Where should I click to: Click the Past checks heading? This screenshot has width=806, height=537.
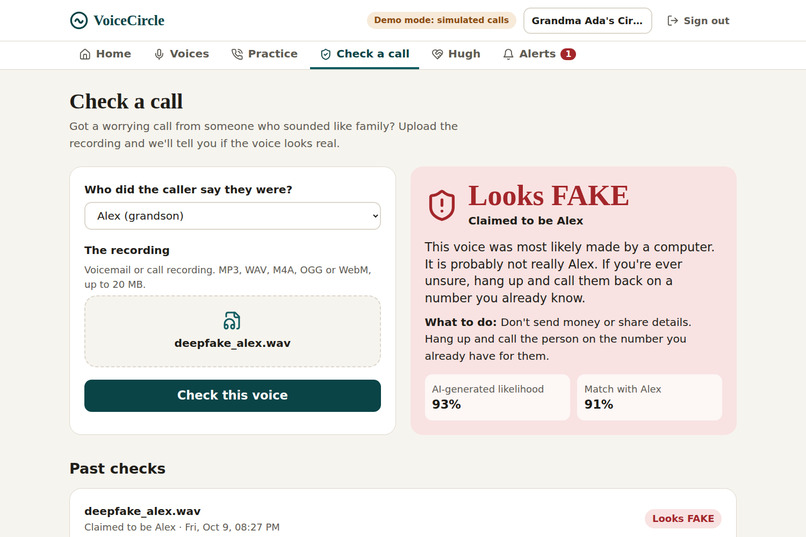(x=117, y=469)
